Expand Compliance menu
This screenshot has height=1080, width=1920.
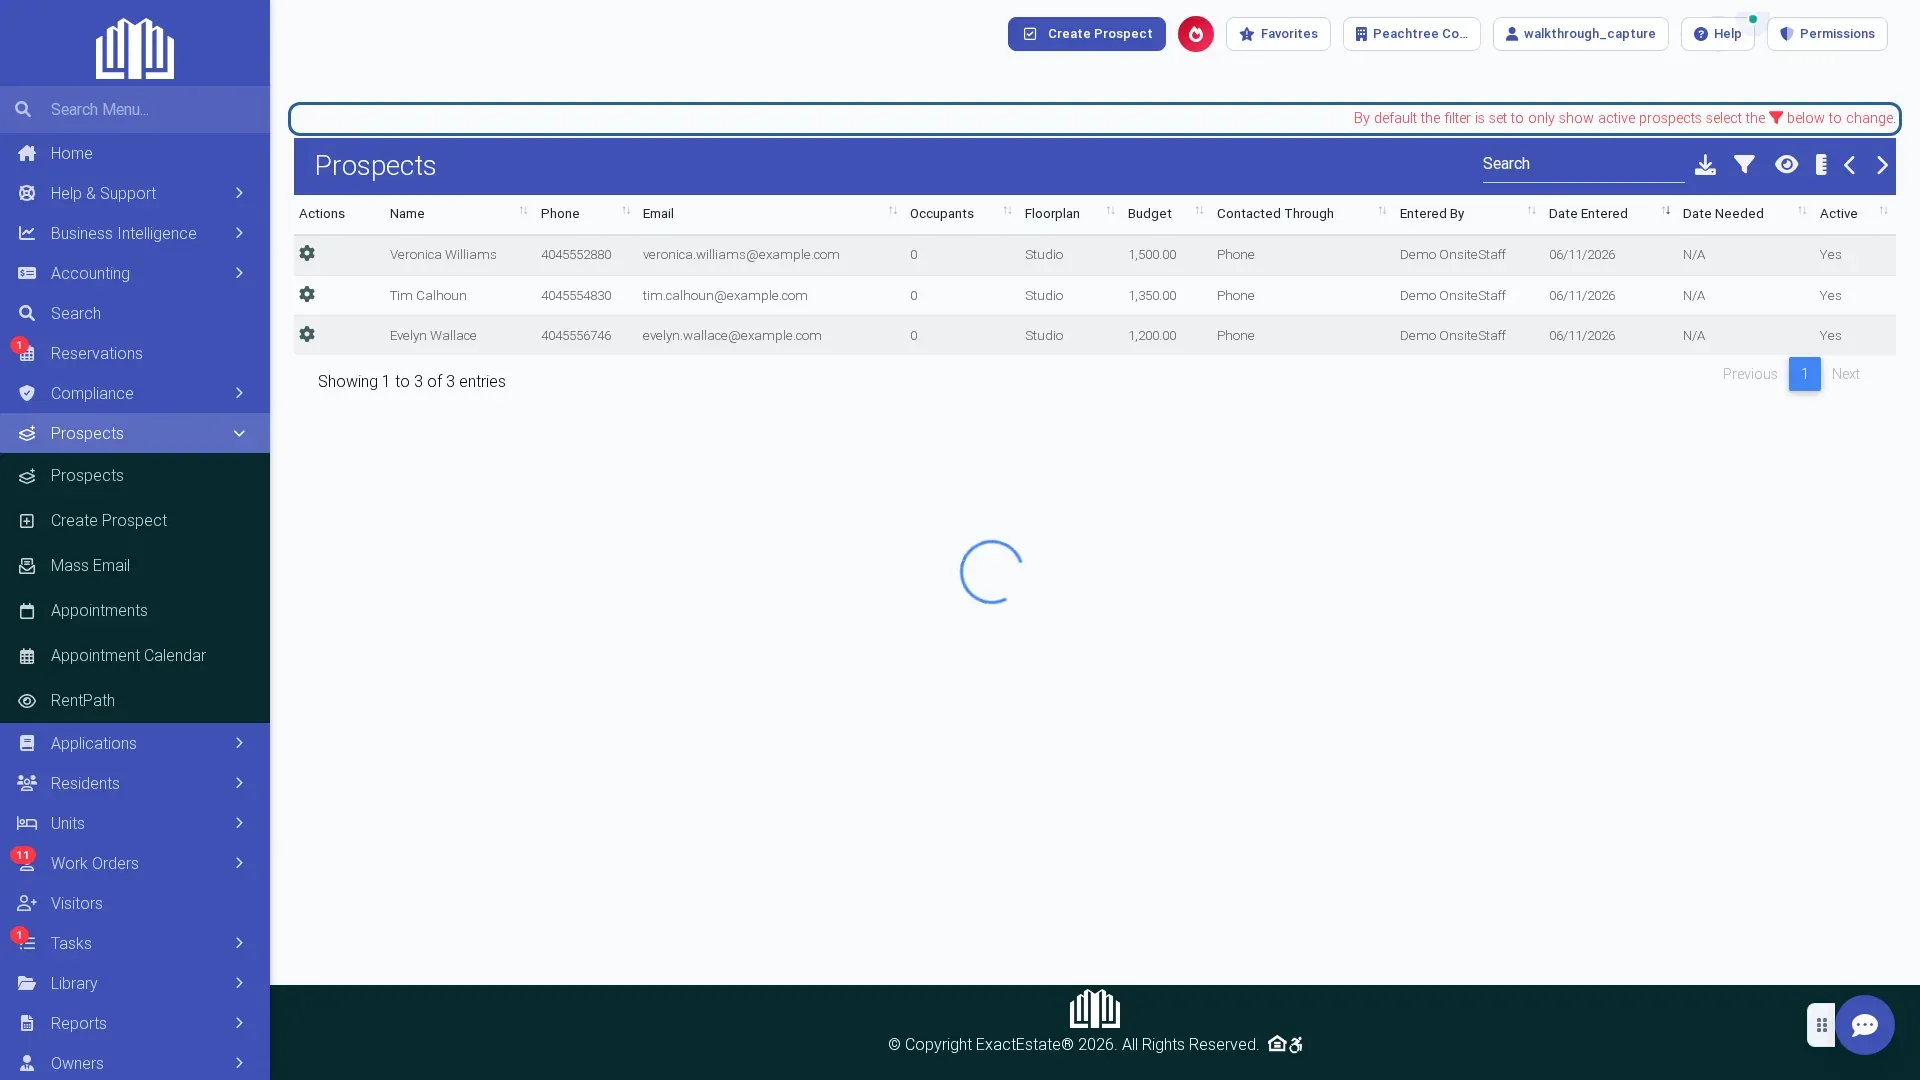point(135,393)
